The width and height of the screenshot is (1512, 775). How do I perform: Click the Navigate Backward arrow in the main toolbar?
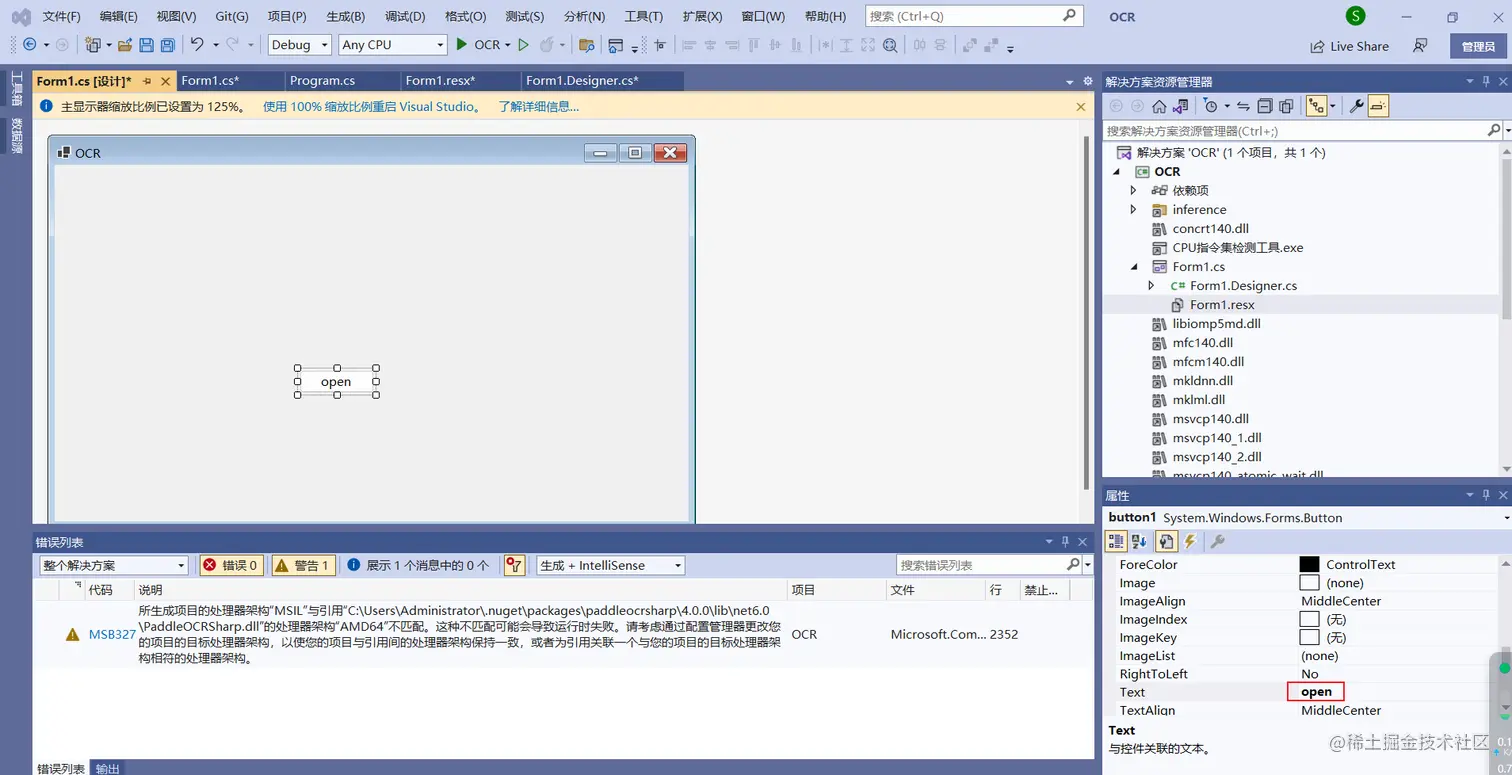(x=29, y=45)
